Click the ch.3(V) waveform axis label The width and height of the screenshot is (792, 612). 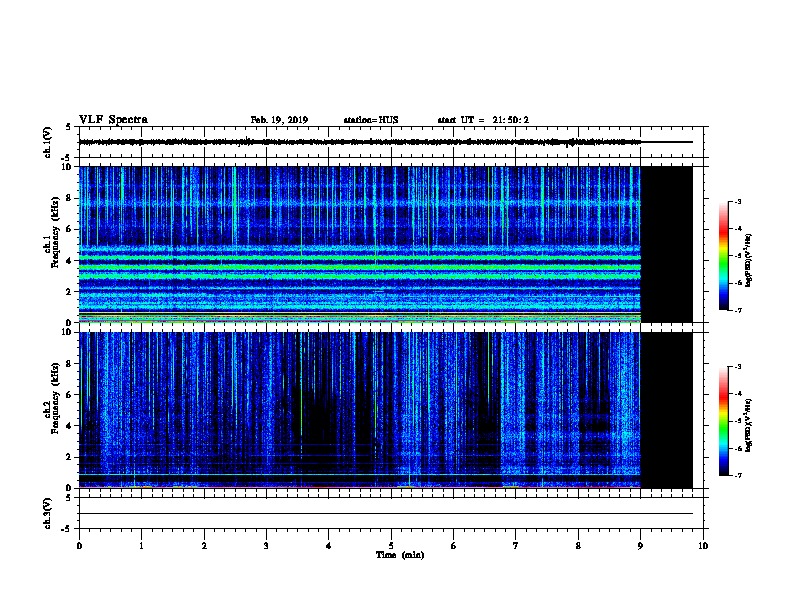(47, 513)
